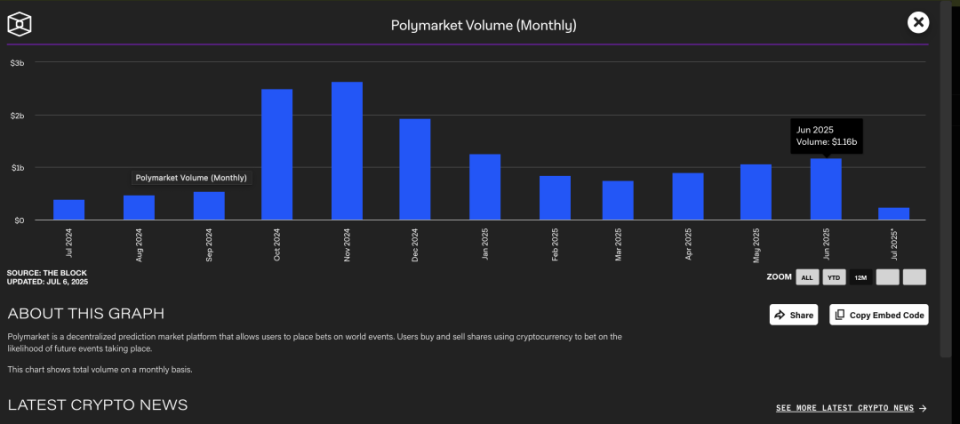The width and height of the screenshot is (960, 424).
Task: Select the 12M zoom range button
Action: tap(861, 277)
